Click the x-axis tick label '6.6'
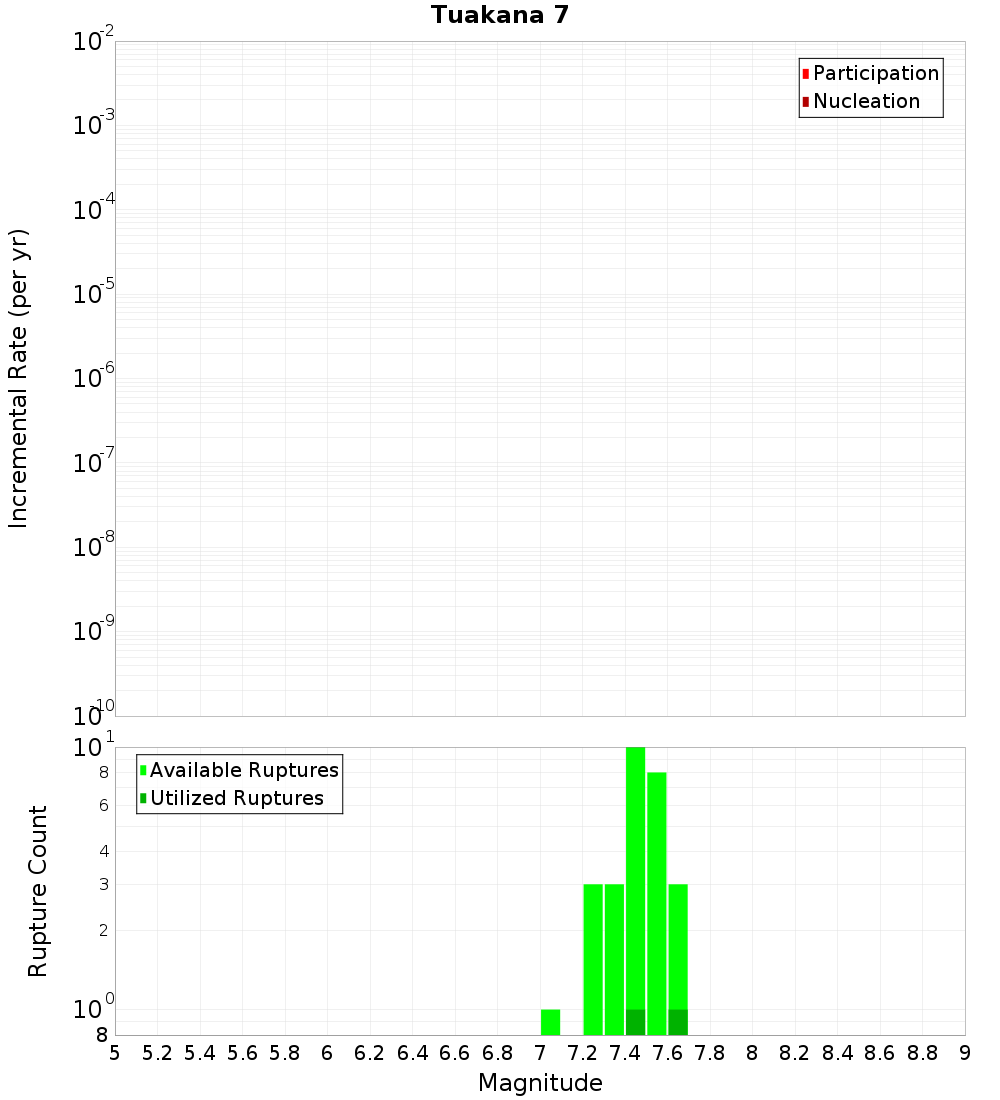Screen dimensions: 1000x1100 pos(455,1054)
